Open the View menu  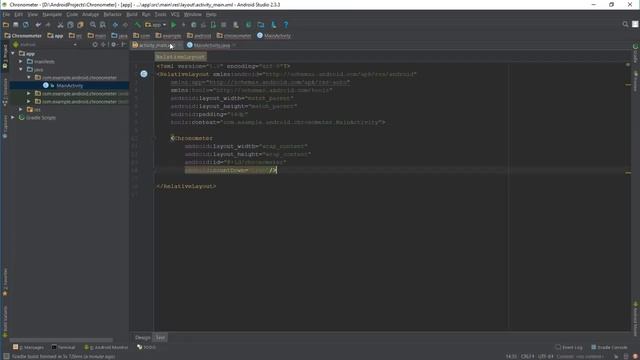coord(32,14)
